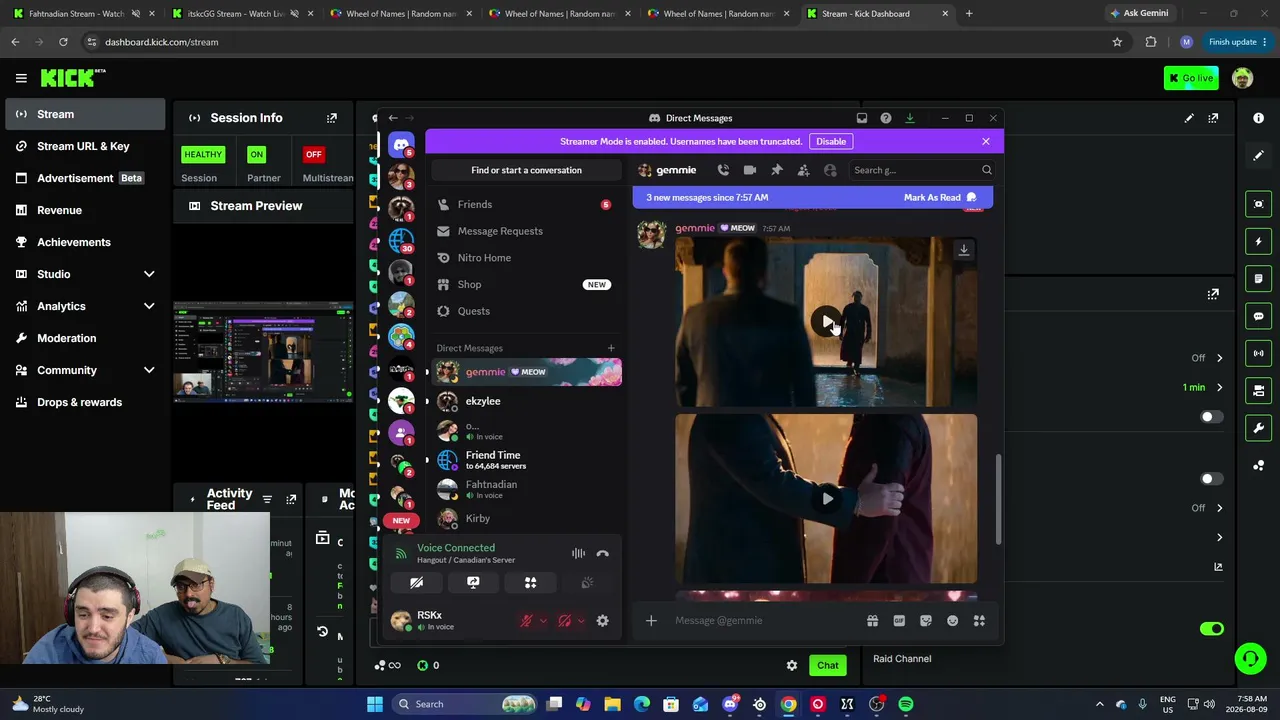Open the 1 min setting chevron
1280x720 pixels.
(x=1219, y=388)
